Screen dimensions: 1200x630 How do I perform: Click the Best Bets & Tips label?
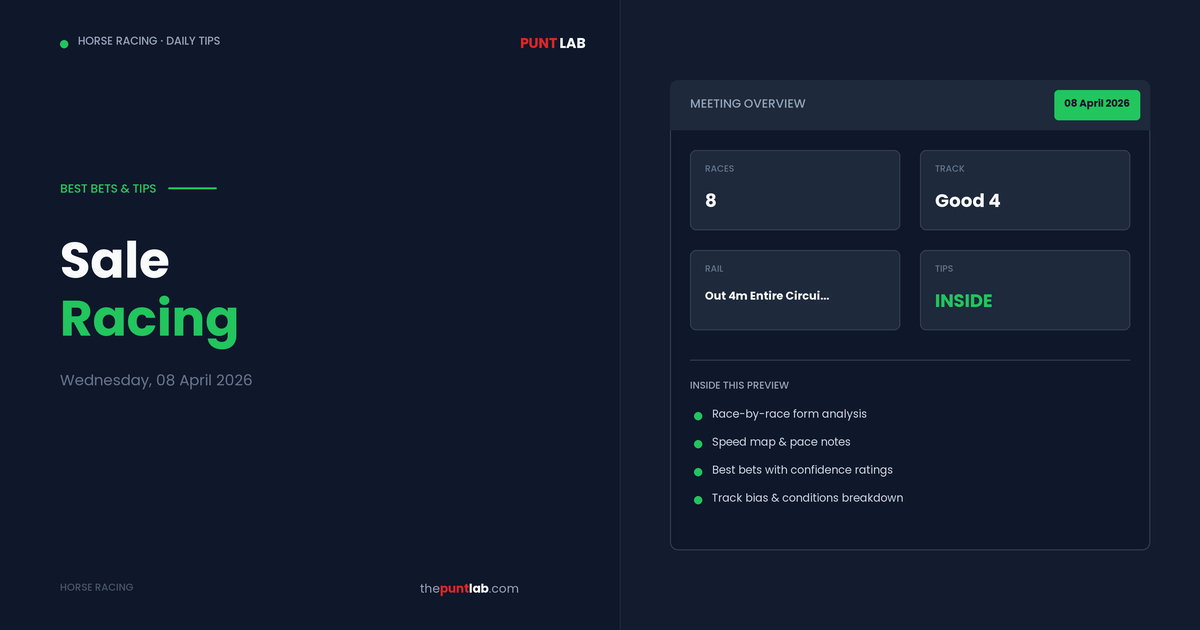pos(108,188)
